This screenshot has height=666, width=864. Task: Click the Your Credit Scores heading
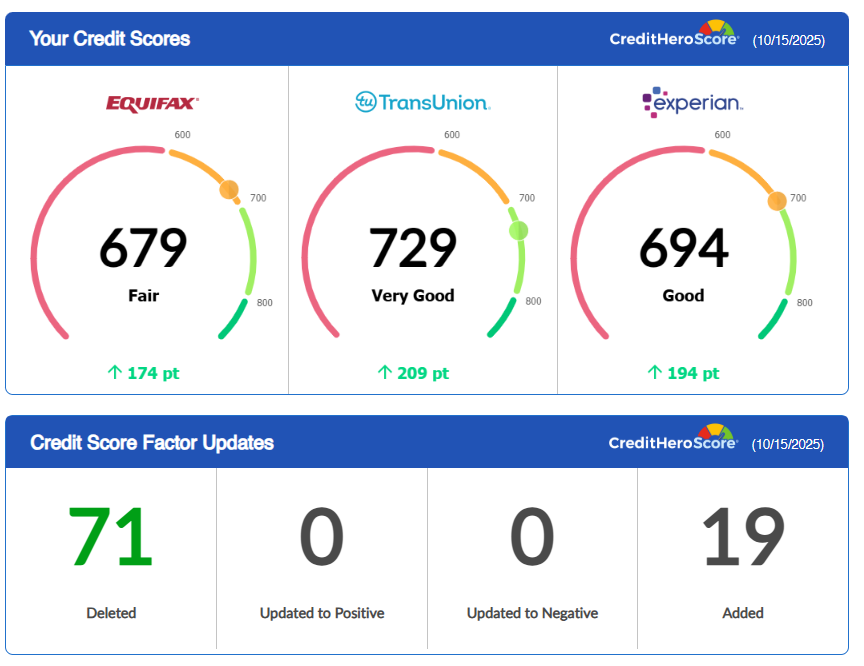110,39
